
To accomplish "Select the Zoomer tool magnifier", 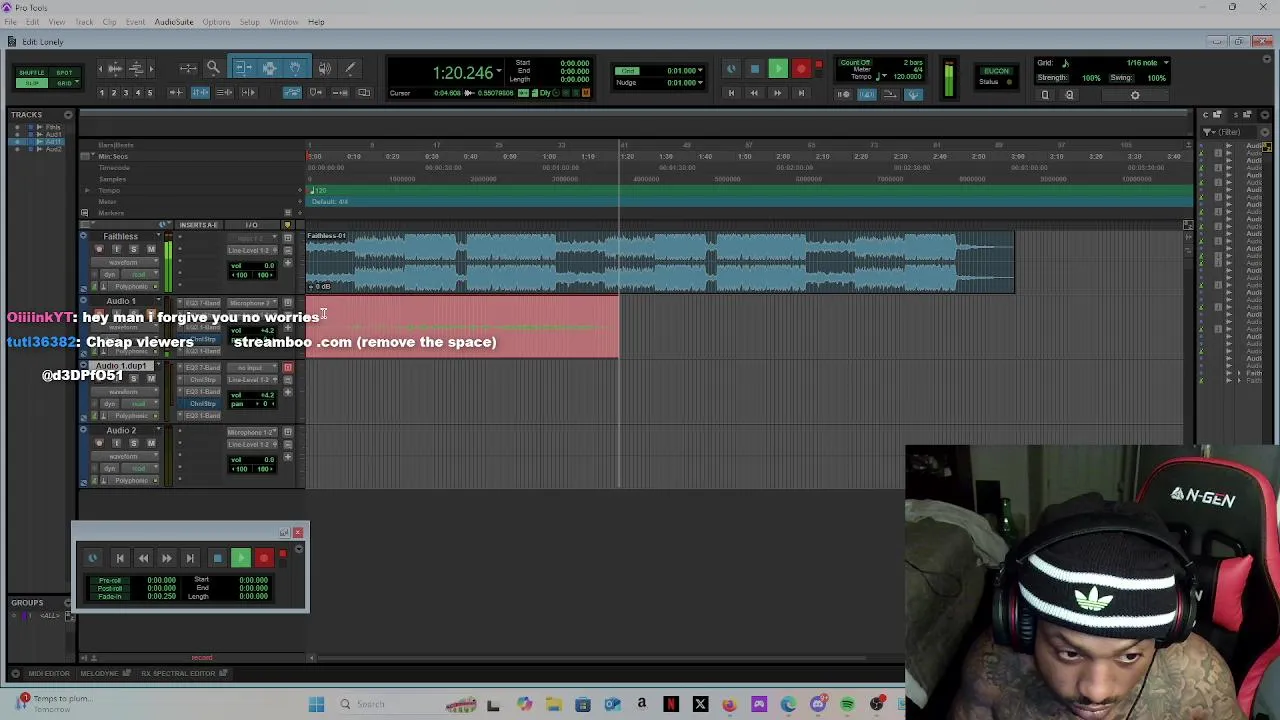I will (x=213, y=68).
